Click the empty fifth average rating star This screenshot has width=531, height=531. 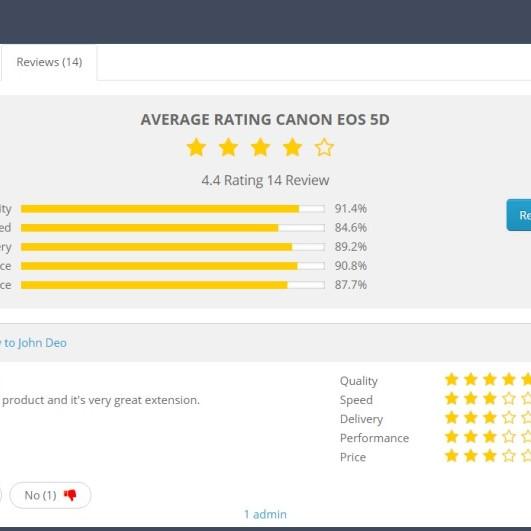(x=324, y=147)
